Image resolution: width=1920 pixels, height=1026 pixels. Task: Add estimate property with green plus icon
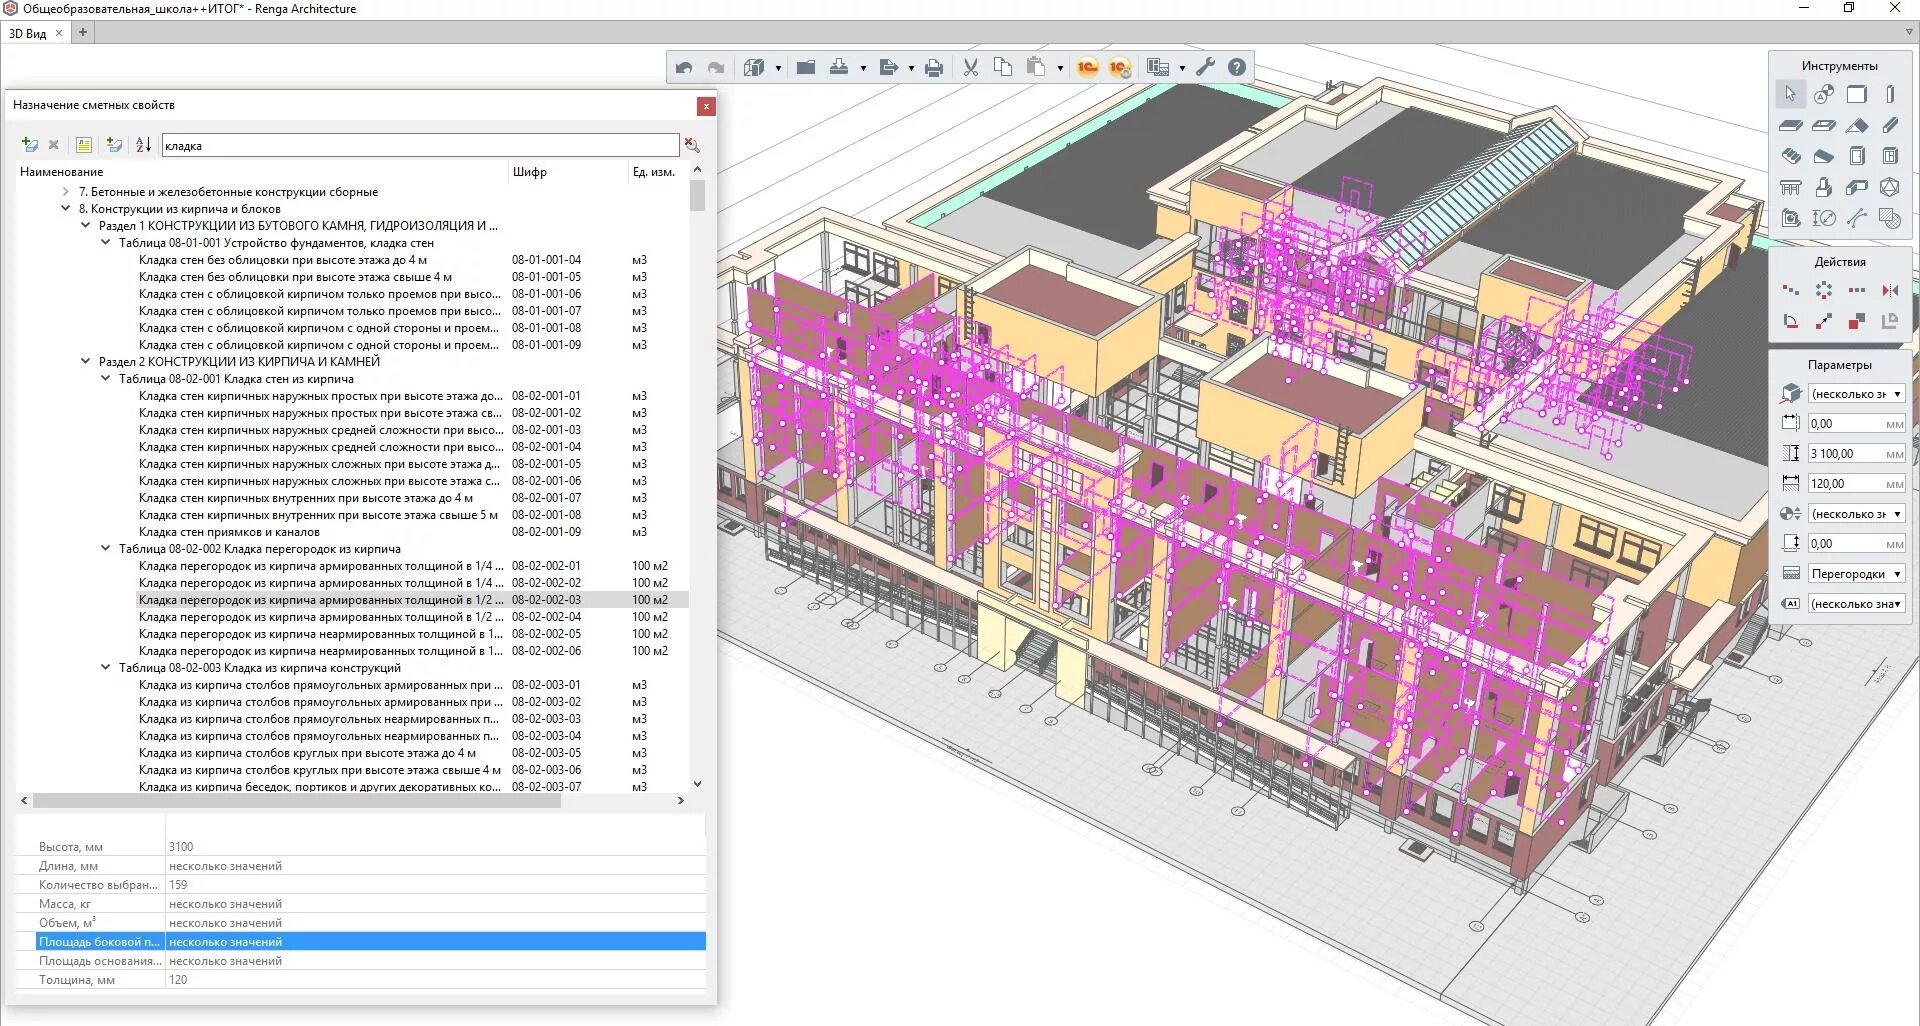click(30, 145)
